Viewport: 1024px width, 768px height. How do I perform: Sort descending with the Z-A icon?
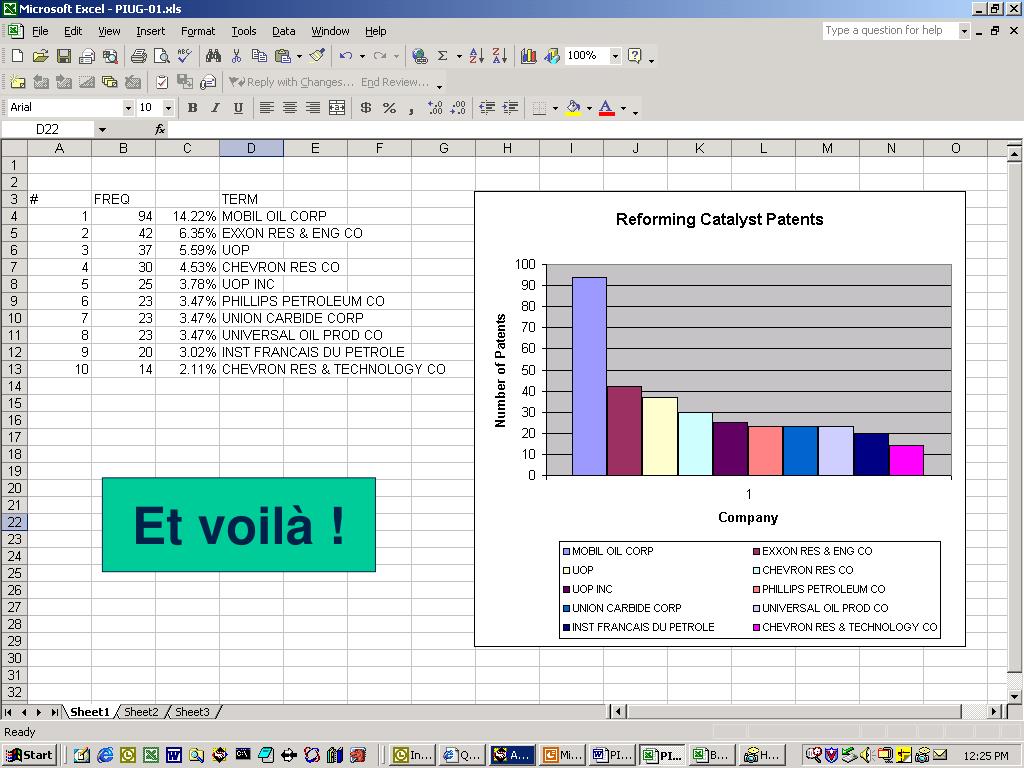(x=500, y=56)
